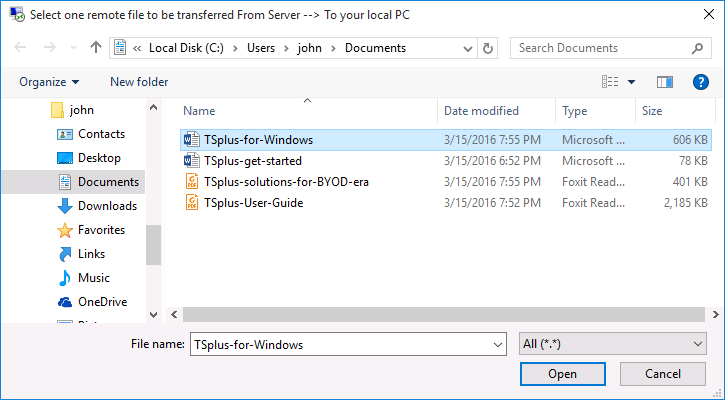Screen dimensions: 725x400
Task: Toggle the preview pane icon
Action: tap(665, 82)
